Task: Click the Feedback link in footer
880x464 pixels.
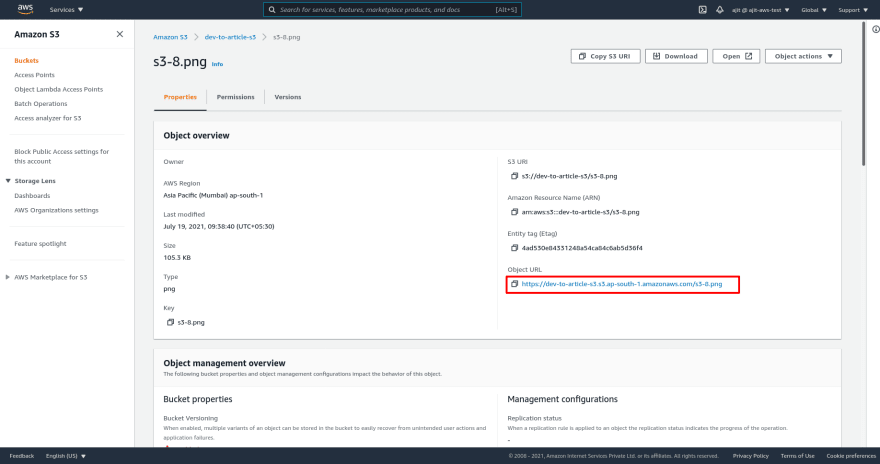Action: (x=21, y=456)
